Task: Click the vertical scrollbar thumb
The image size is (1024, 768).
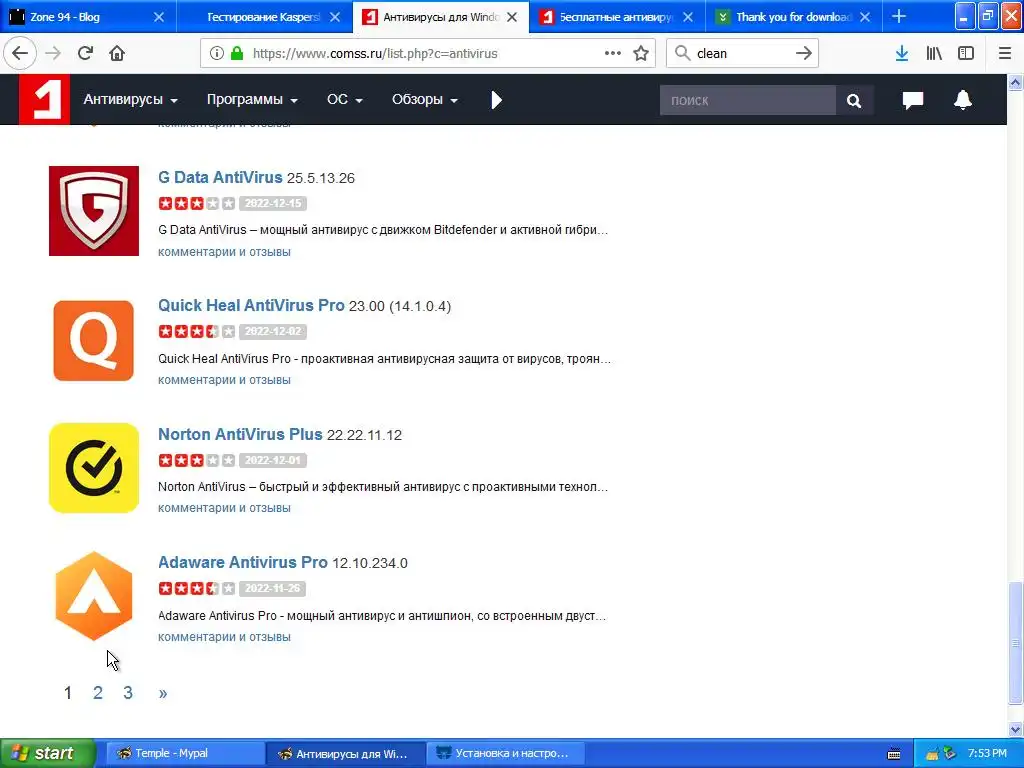Action: point(1016,643)
